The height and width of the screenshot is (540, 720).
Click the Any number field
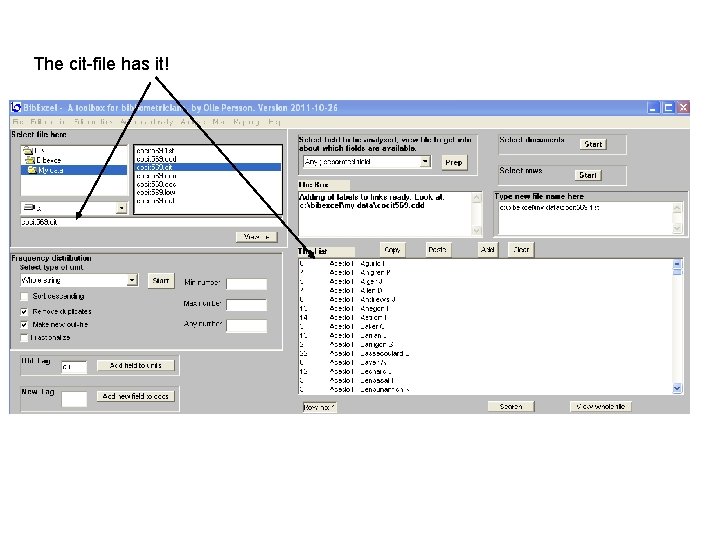tap(247, 326)
